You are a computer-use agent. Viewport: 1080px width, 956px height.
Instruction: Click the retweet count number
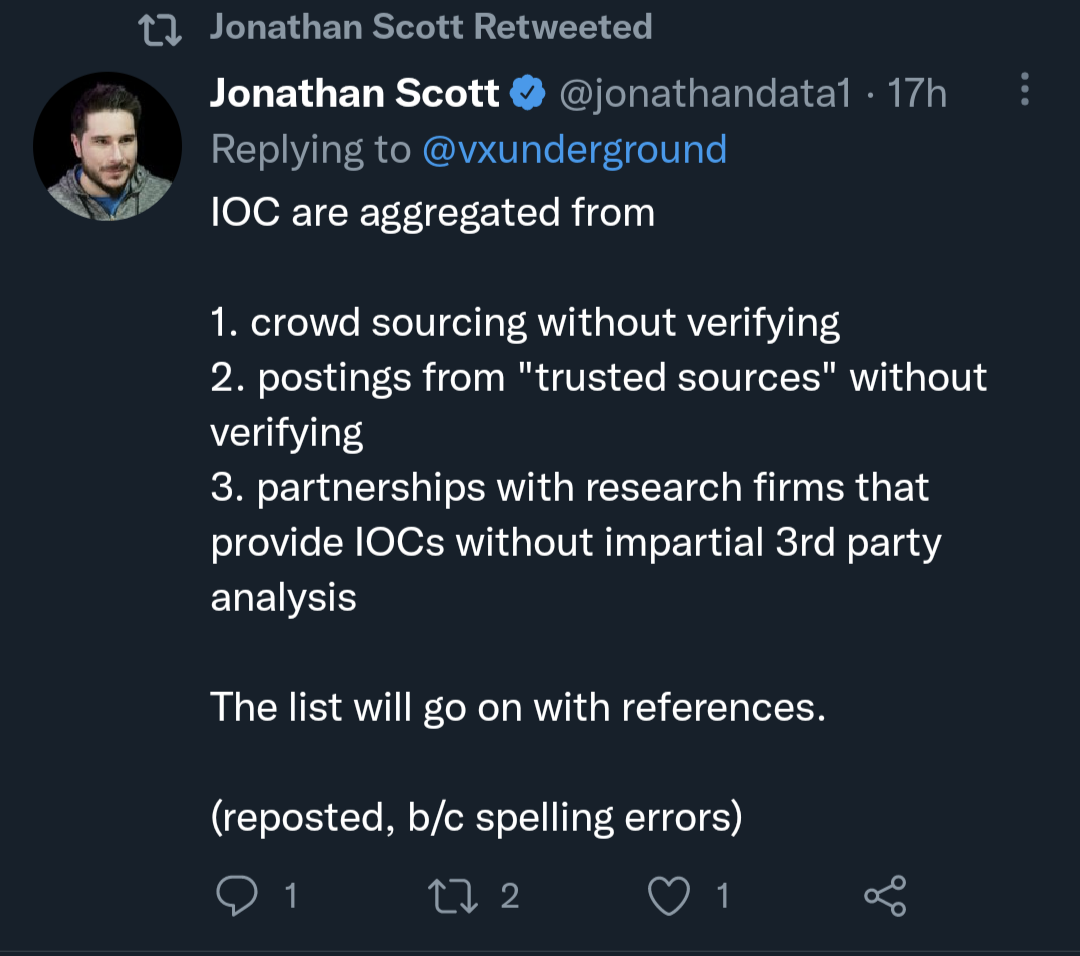coord(509,896)
